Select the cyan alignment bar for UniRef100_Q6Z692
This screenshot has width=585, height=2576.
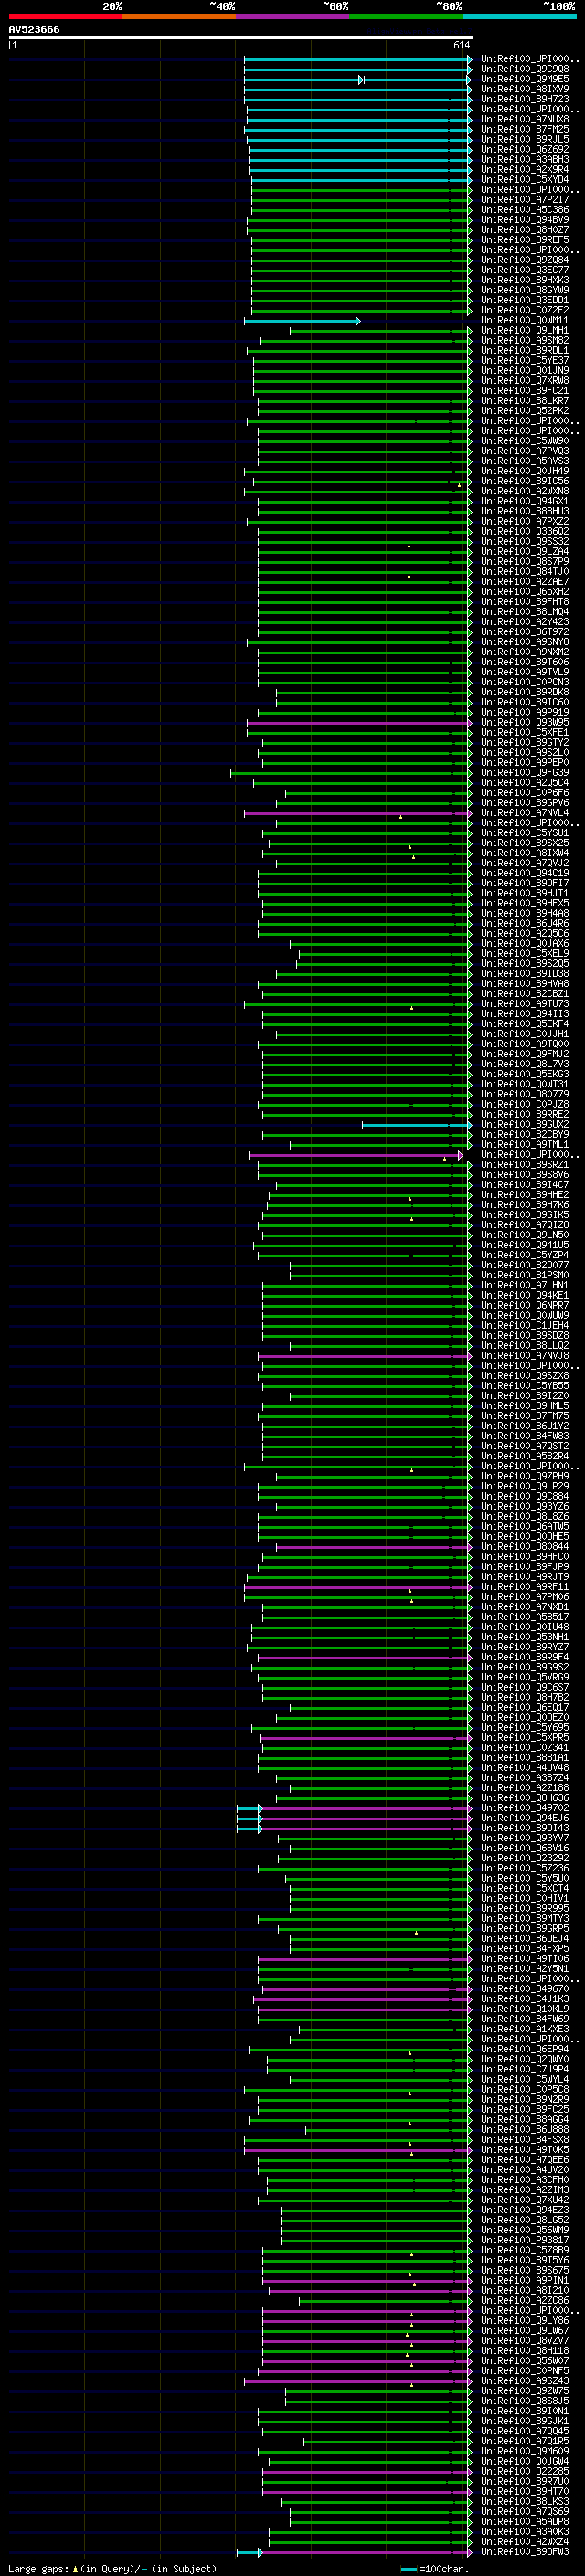point(360,150)
